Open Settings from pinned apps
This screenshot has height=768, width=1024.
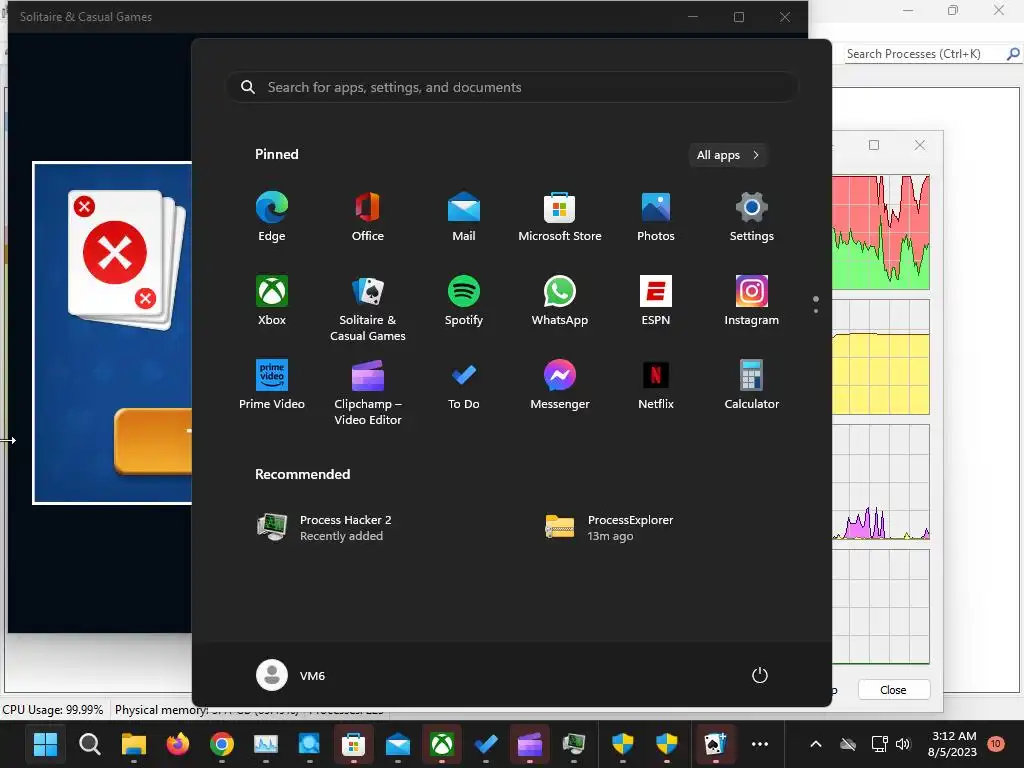[752, 217]
